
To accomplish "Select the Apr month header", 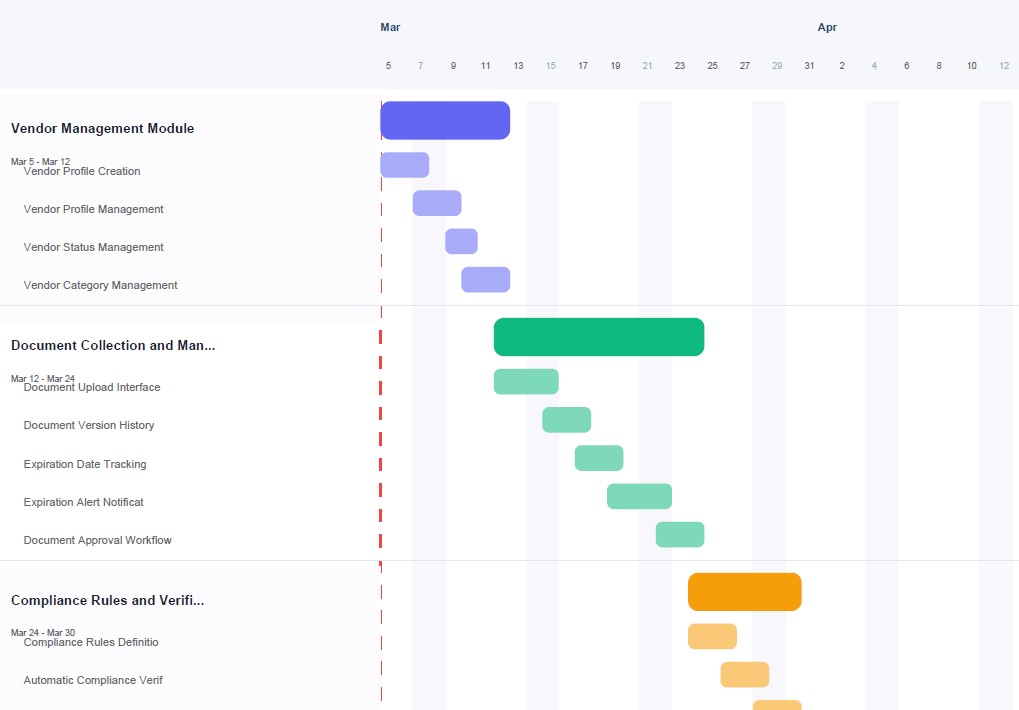I will (827, 27).
